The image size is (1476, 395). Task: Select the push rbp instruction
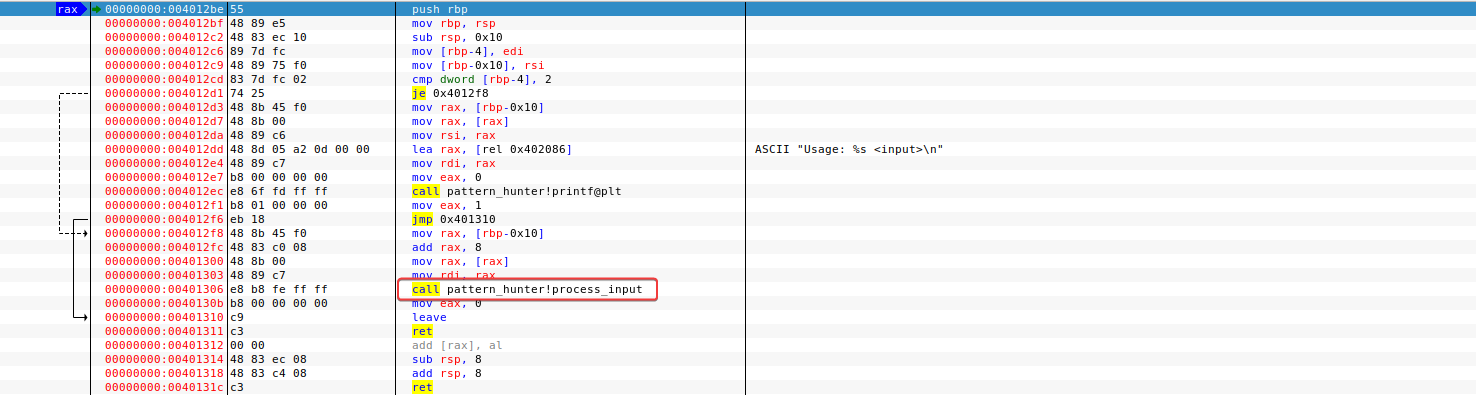click(438, 9)
